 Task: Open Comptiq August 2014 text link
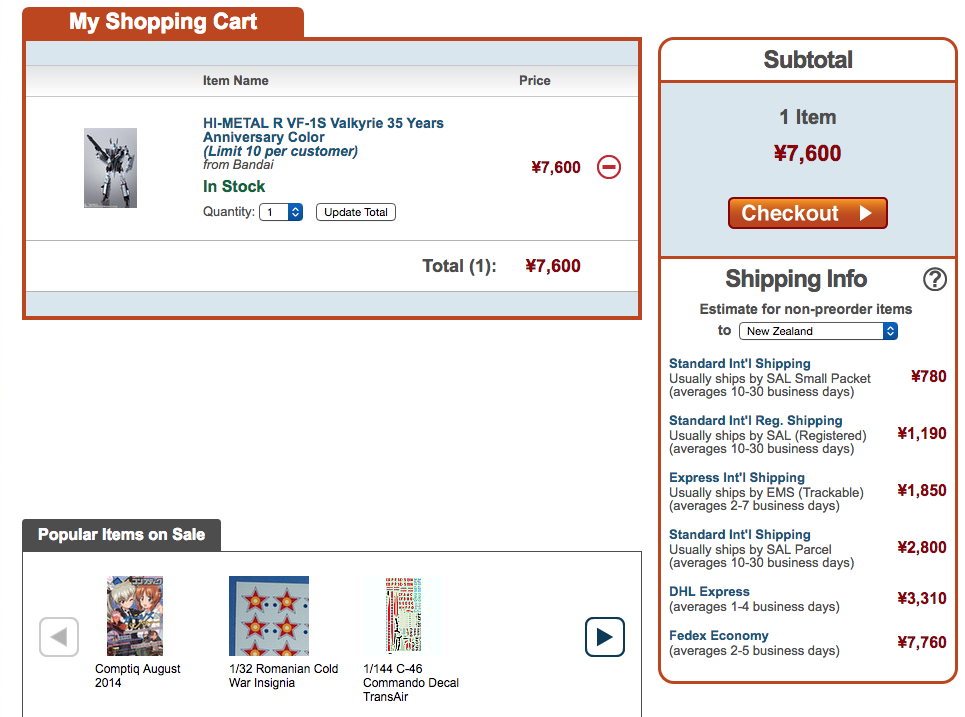(137, 676)
